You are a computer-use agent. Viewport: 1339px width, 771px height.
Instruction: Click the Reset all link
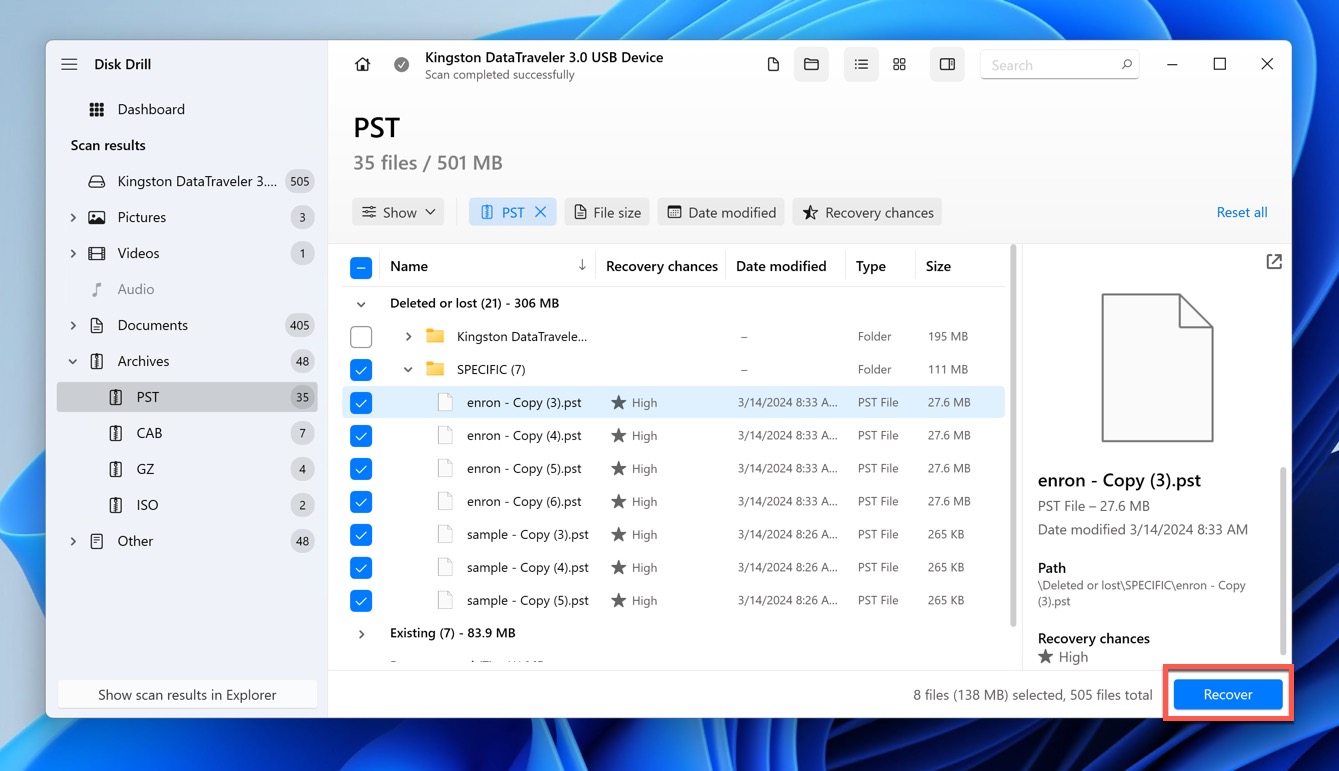(x=1242, y=212)
